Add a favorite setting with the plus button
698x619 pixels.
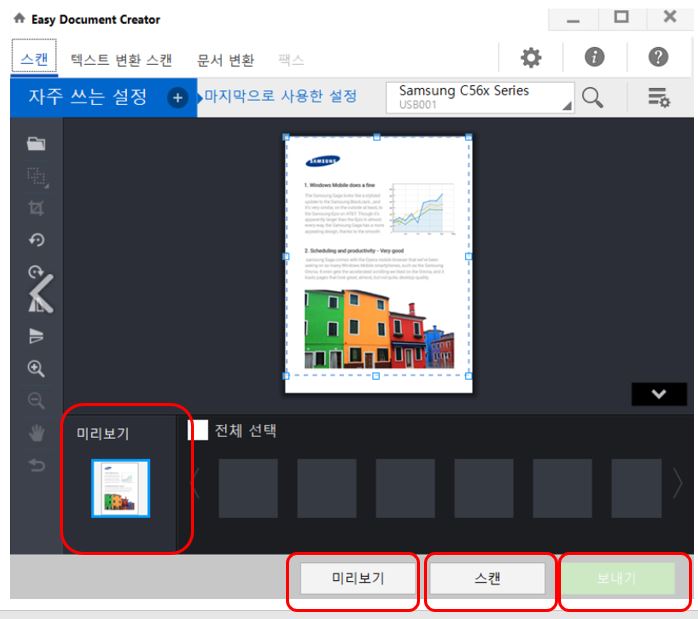click(x=177, y=98)
